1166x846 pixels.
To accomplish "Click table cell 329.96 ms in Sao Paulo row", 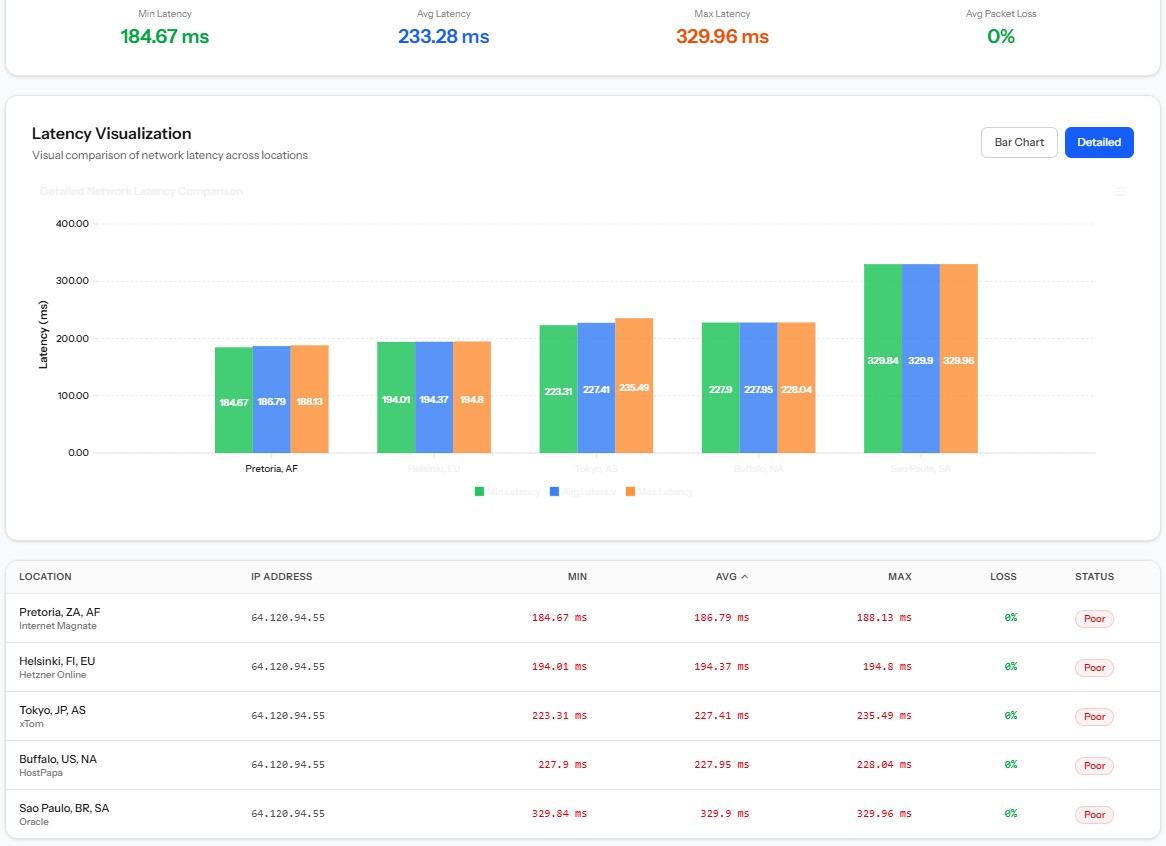I will (884, 815).
